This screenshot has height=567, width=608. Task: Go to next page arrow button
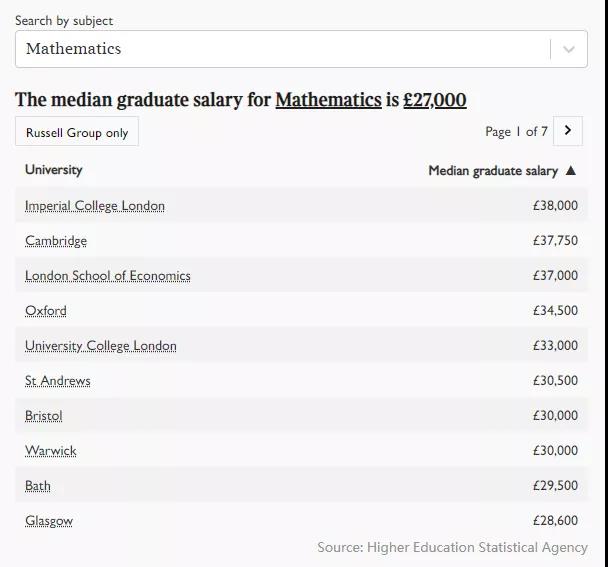point(567,131)
